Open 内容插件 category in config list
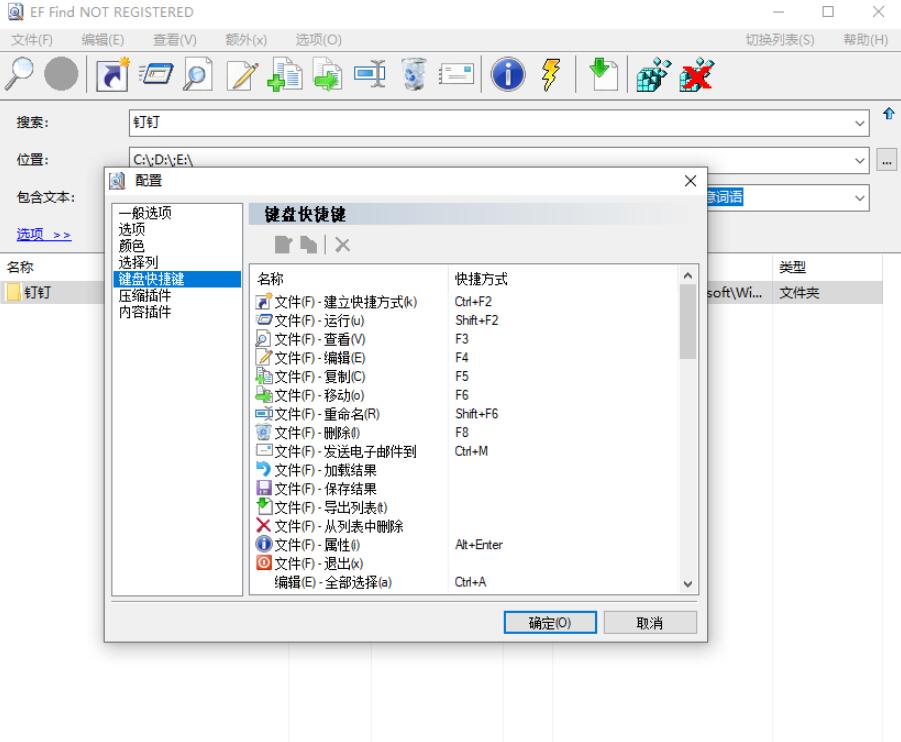Screen dimensions: 901x742 point(177,312)
